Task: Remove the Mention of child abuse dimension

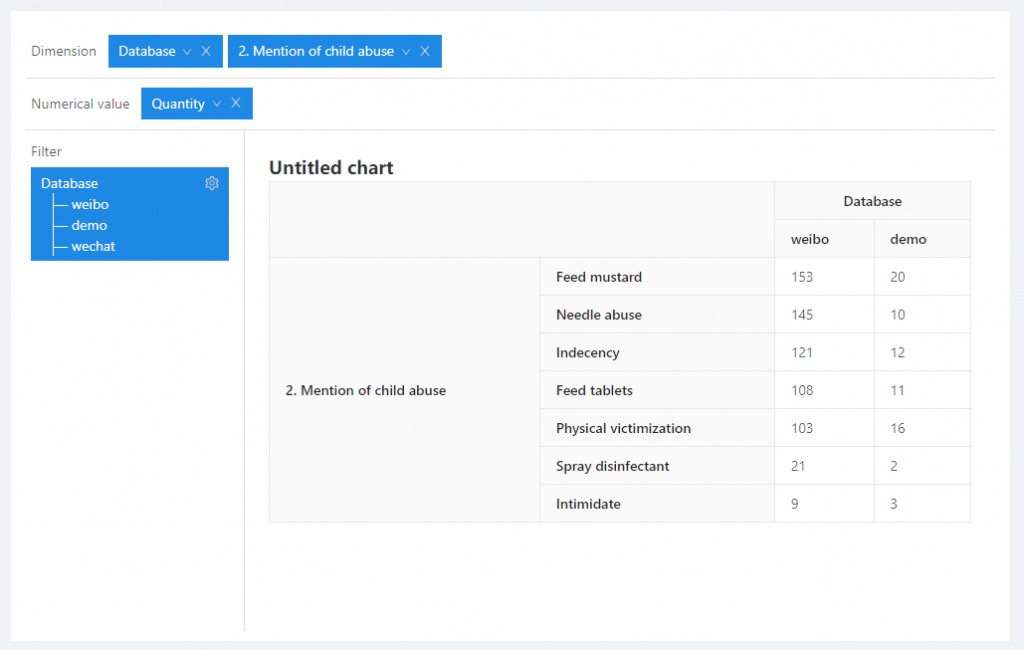Action: click(425, 51)
